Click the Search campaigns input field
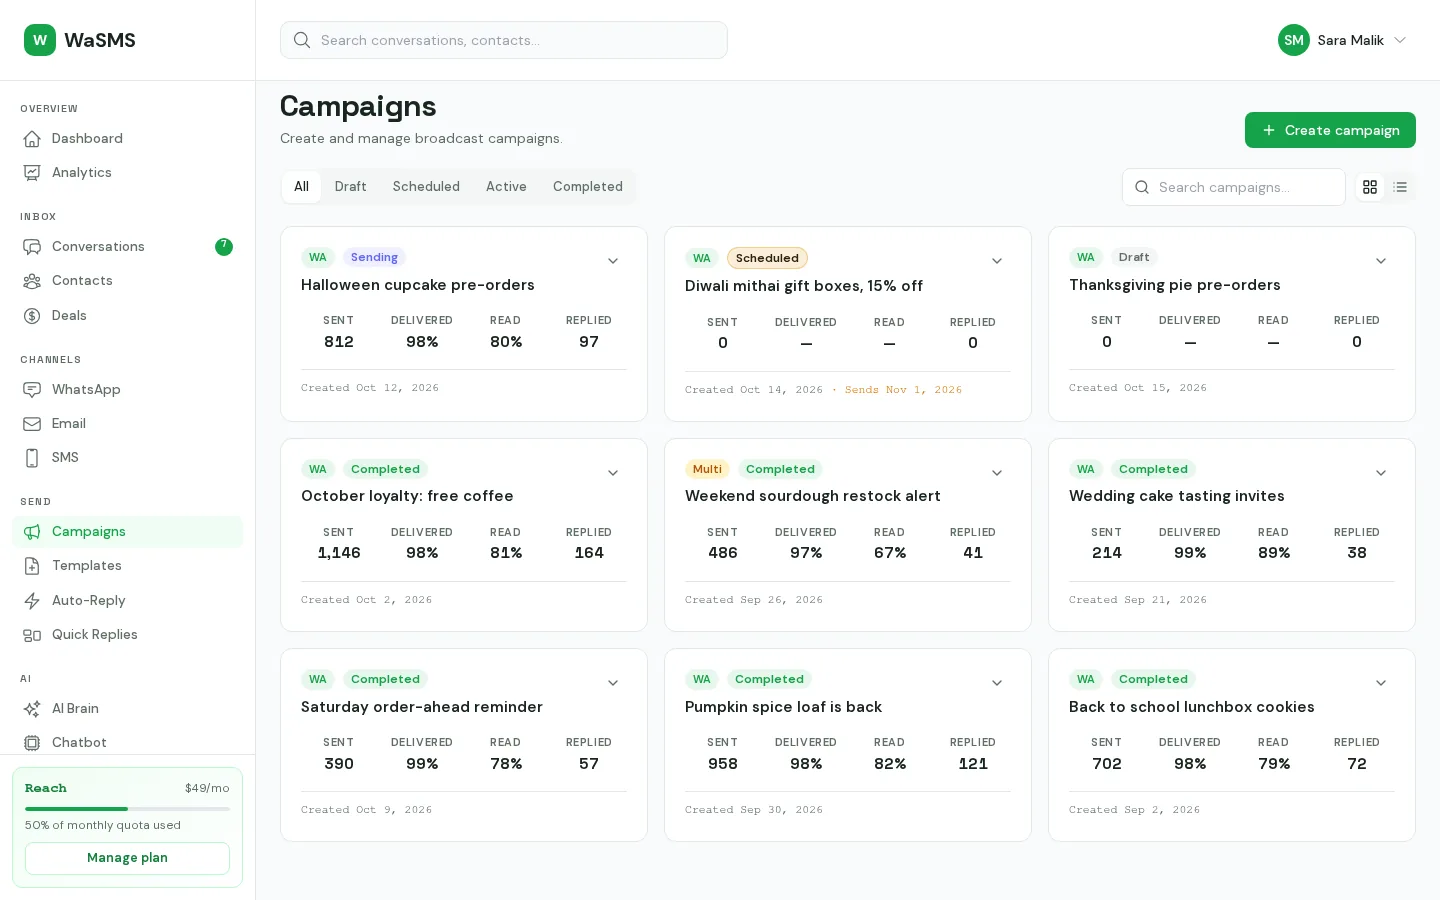Screen dimensions: 1440x900 1234,187
